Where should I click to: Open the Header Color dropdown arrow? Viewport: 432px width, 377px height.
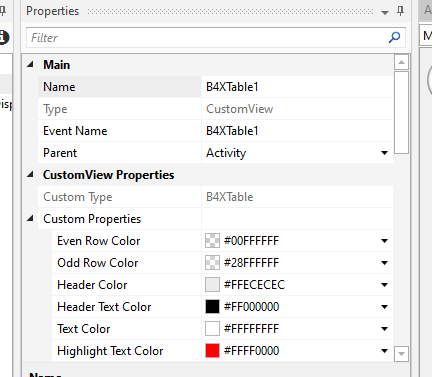click(384, 285)
